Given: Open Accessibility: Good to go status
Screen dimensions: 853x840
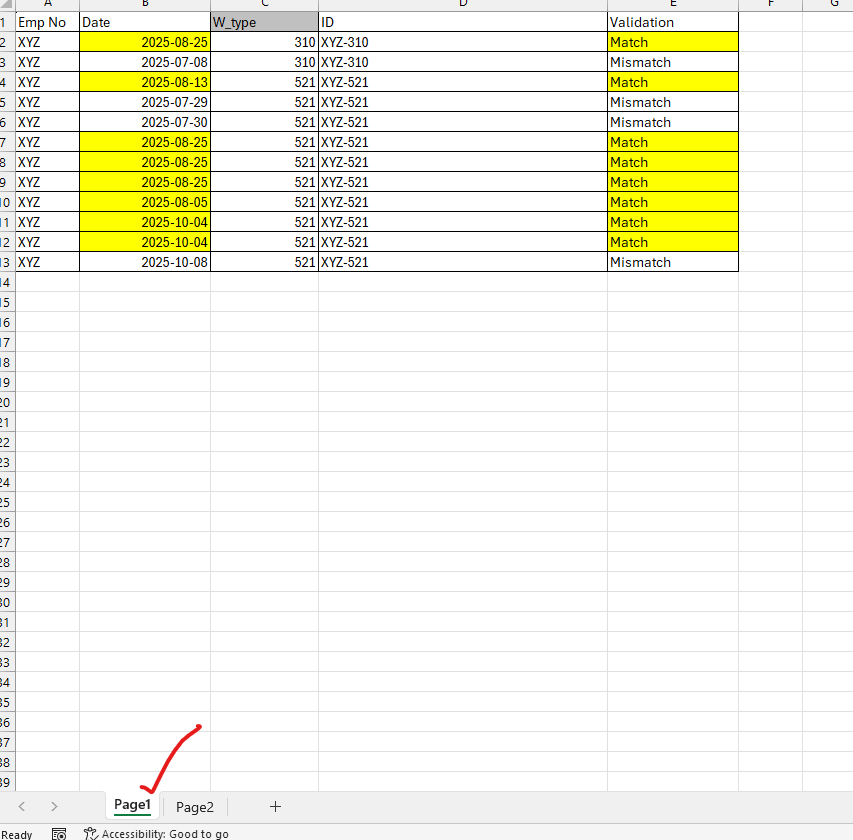Looking at the screenshot, I should 165,834.
